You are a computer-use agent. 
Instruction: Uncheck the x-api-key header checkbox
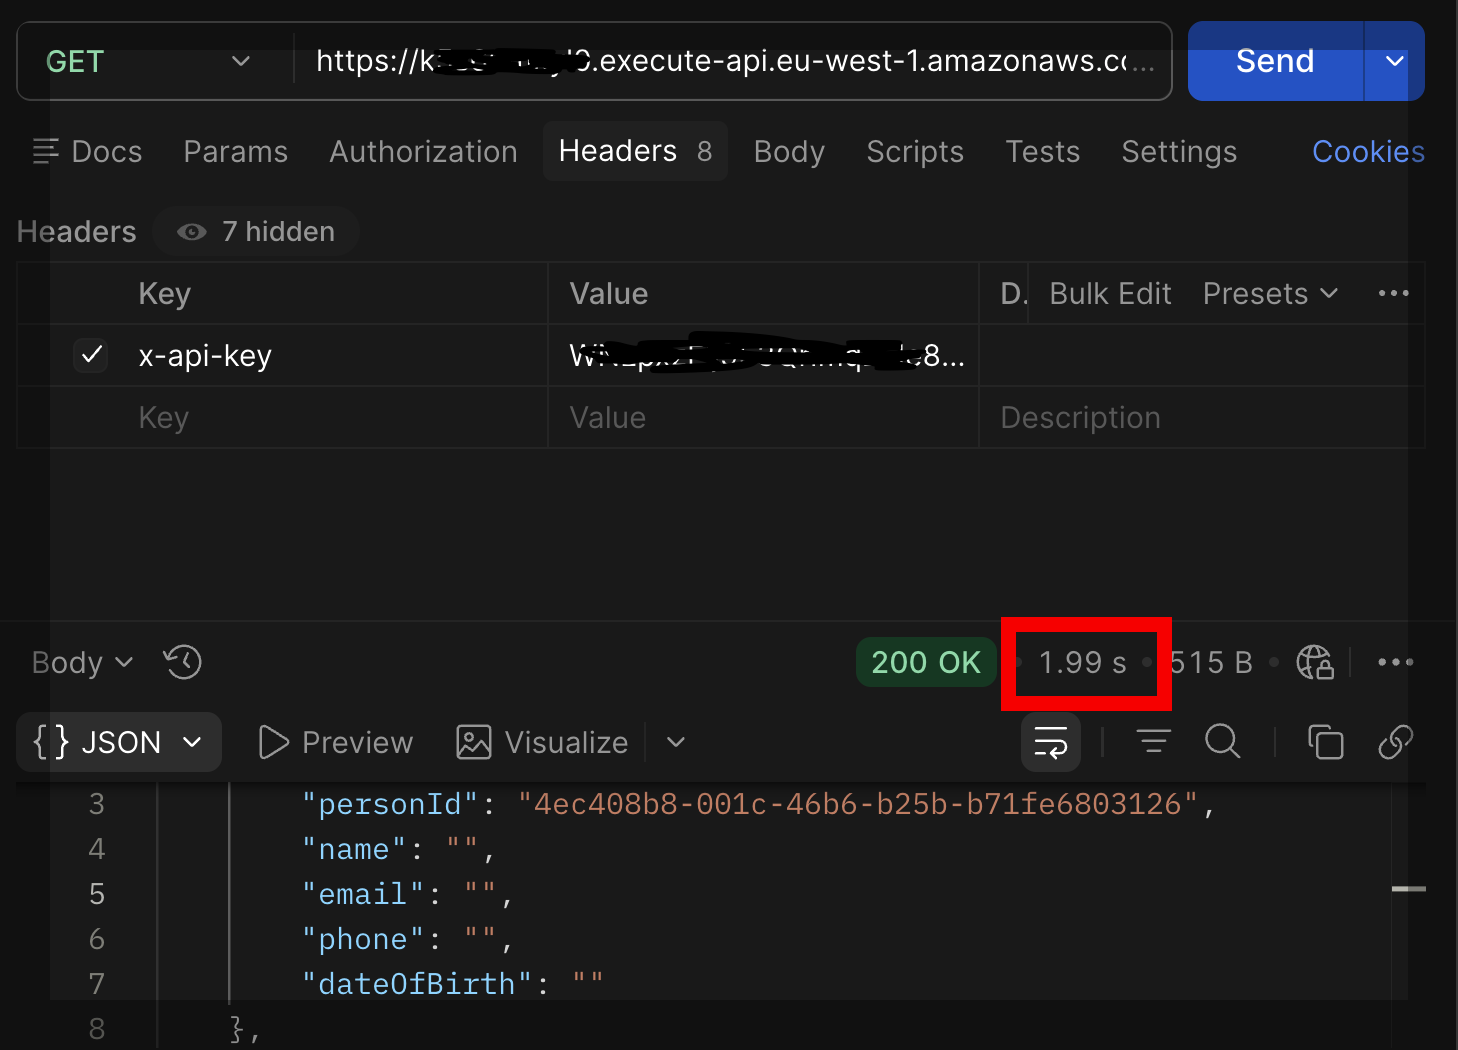(91, 355)
